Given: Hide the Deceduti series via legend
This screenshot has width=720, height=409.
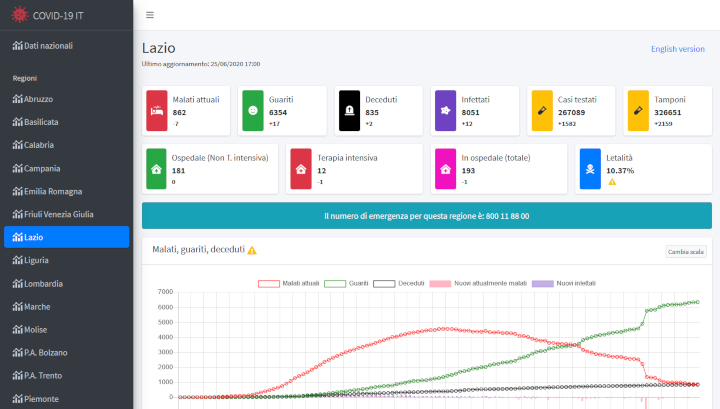Looking at the screenshot, I should pyautogui.click(x=384, y=283).
